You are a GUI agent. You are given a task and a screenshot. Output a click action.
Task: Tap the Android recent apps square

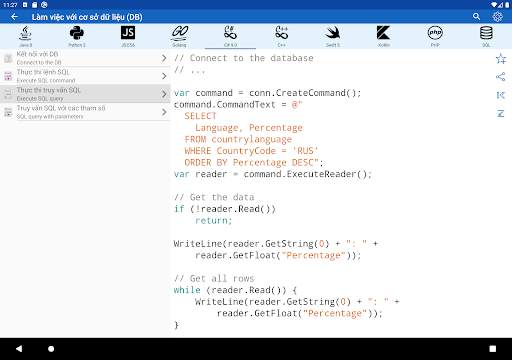(493, 349)
